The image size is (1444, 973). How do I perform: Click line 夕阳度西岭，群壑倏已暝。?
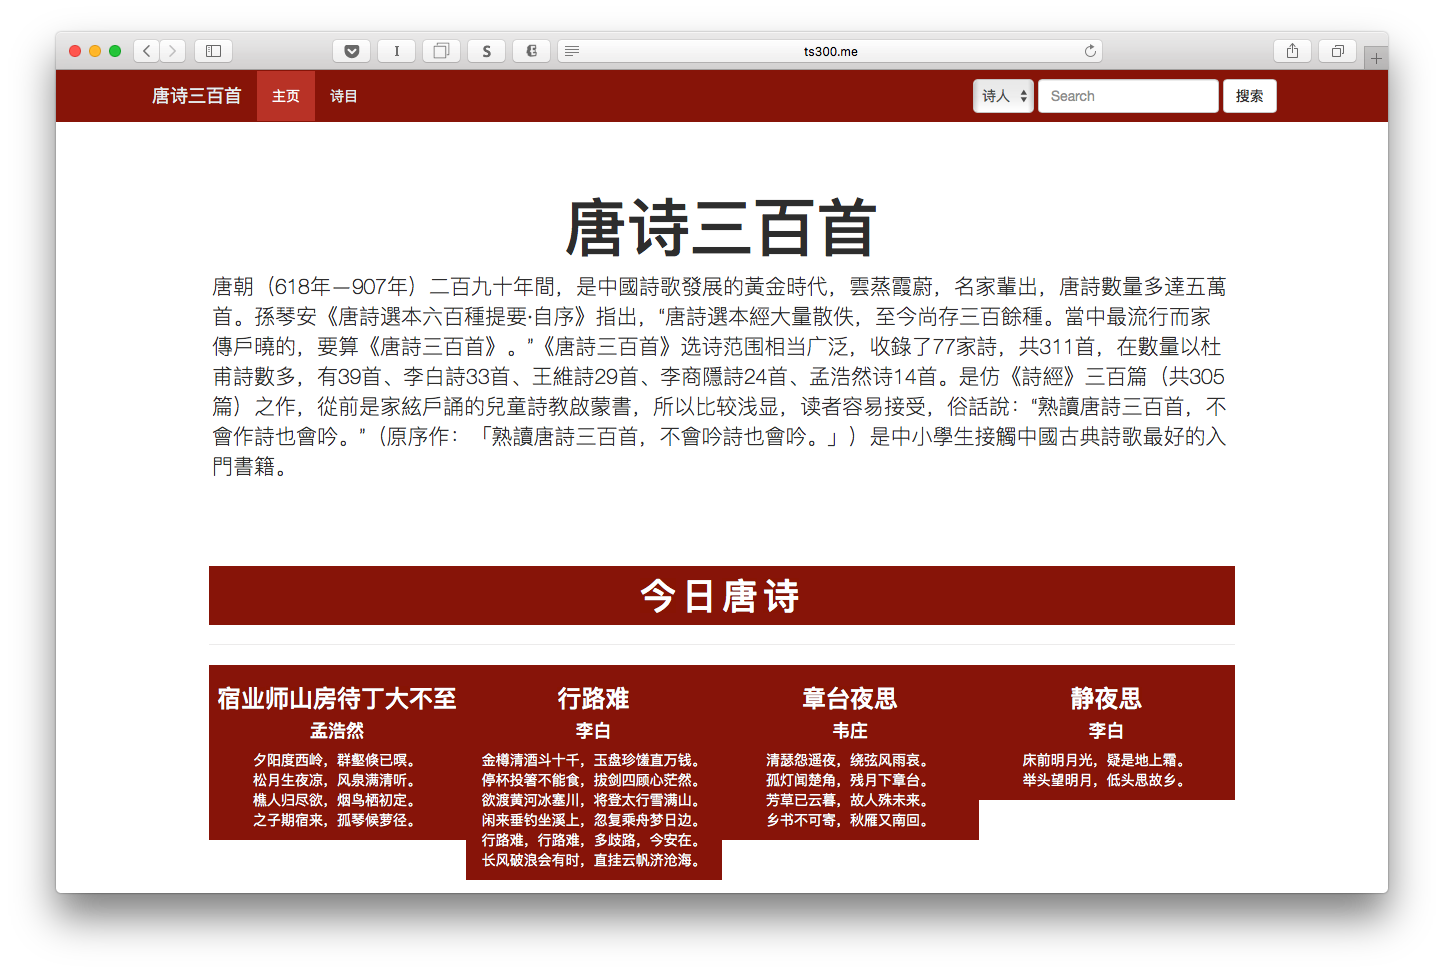pos(337,760)
